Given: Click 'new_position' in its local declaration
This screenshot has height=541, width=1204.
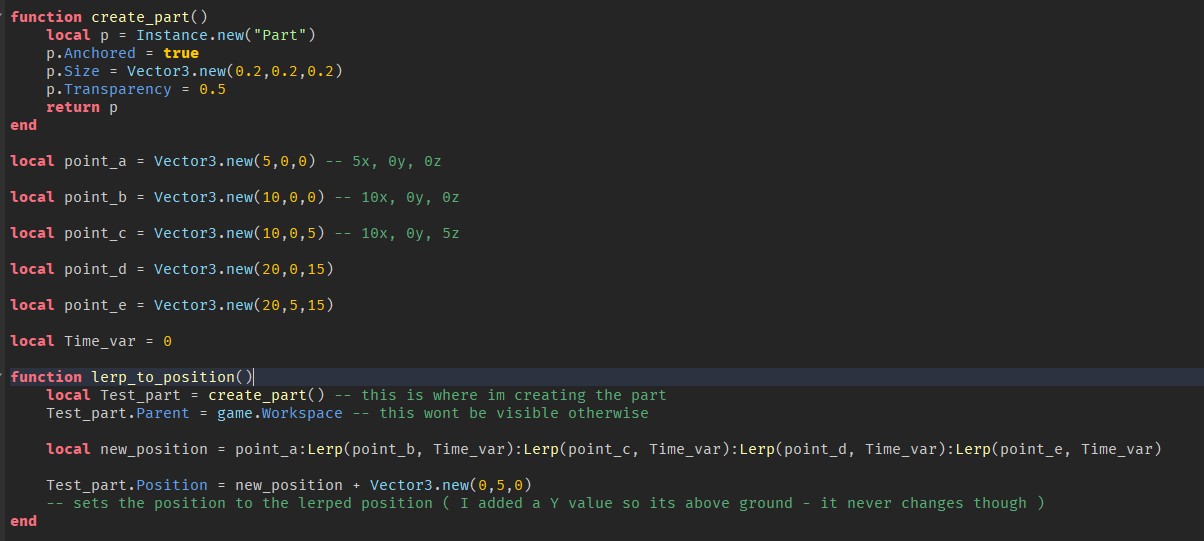Looking at the screenshot, I should (154, 449).
